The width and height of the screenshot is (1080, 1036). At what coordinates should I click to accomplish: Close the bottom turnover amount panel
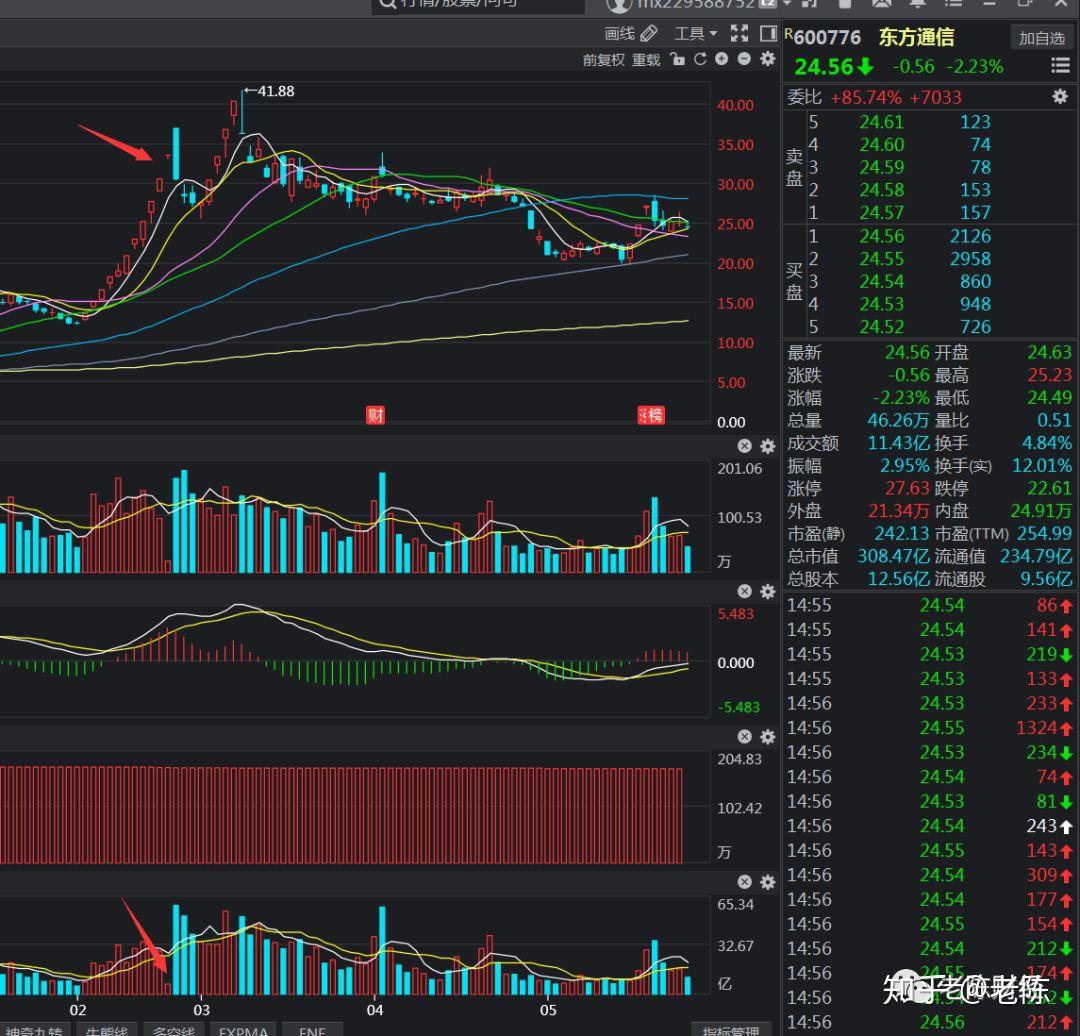tap(745, 882)
